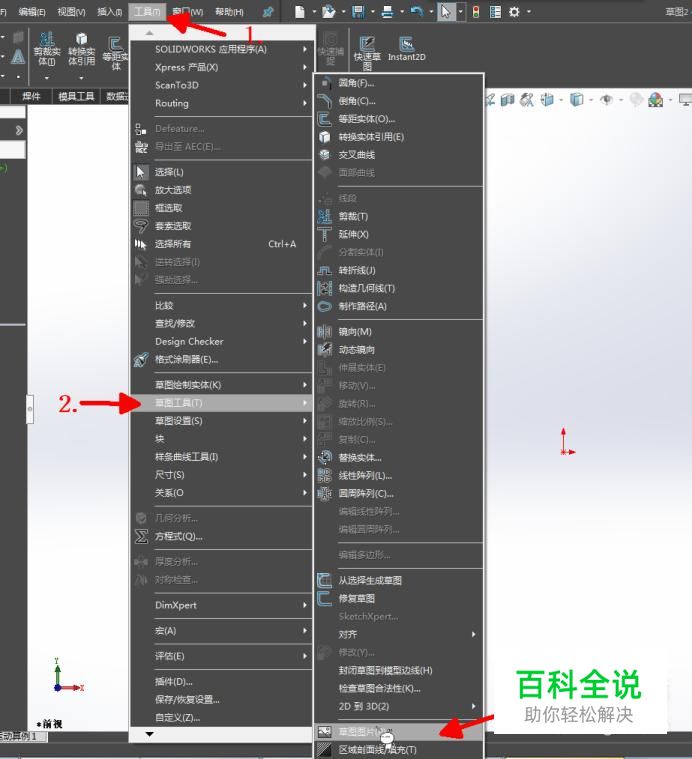Expand SOLIDWORKS 应用程序(A) submenu
Viewport: 692px width, 759px height.
[222, 49]
